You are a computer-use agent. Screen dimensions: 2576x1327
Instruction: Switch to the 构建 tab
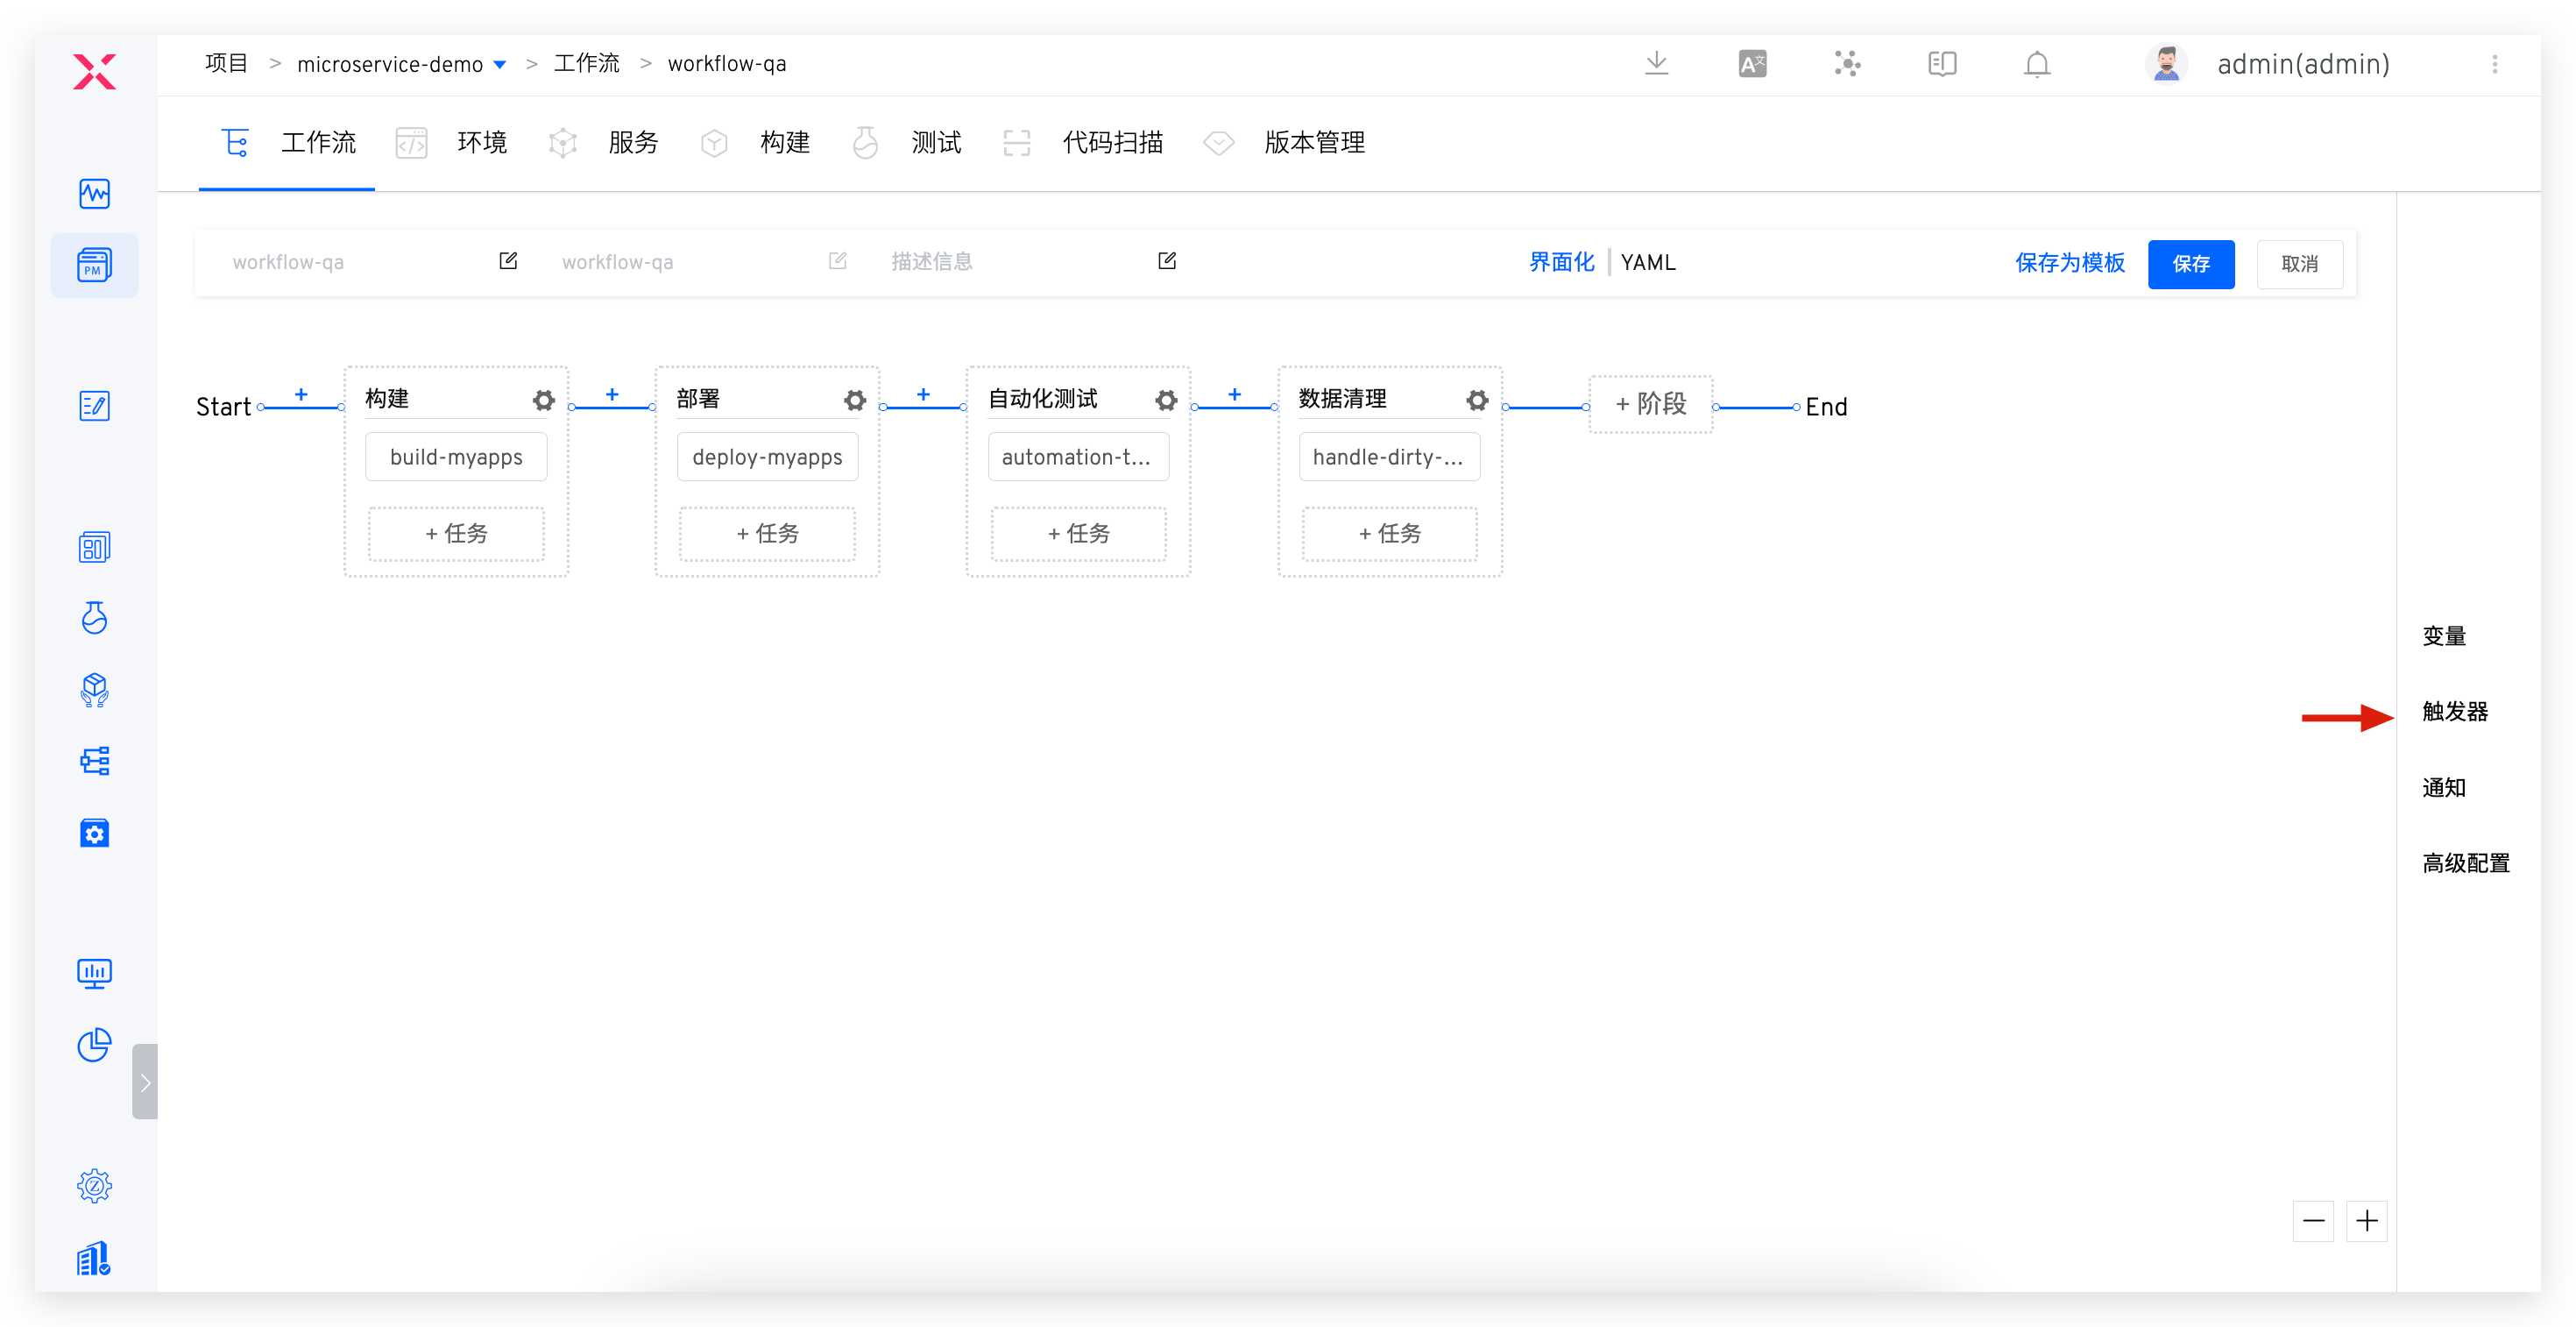pyautogui.click(x=755, y=143)
